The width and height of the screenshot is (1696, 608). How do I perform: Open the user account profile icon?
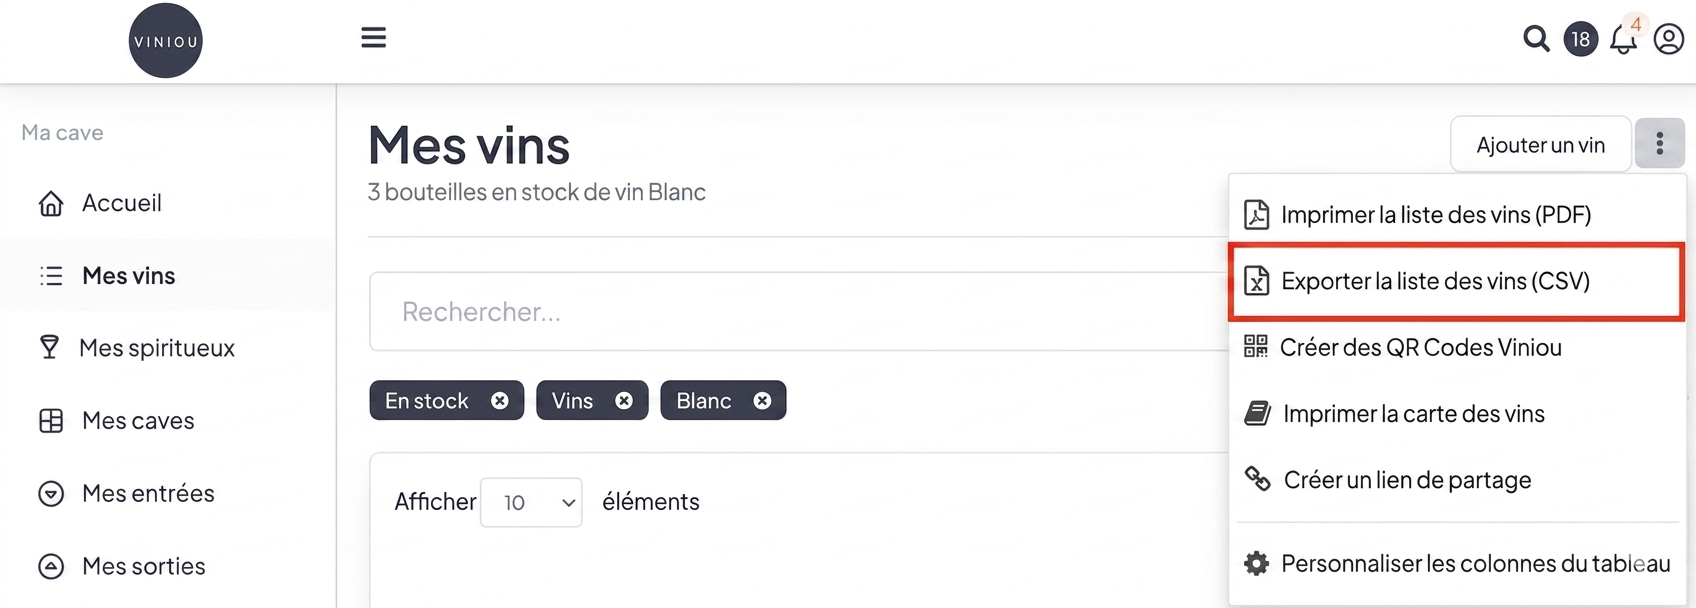click(1668, 39)
